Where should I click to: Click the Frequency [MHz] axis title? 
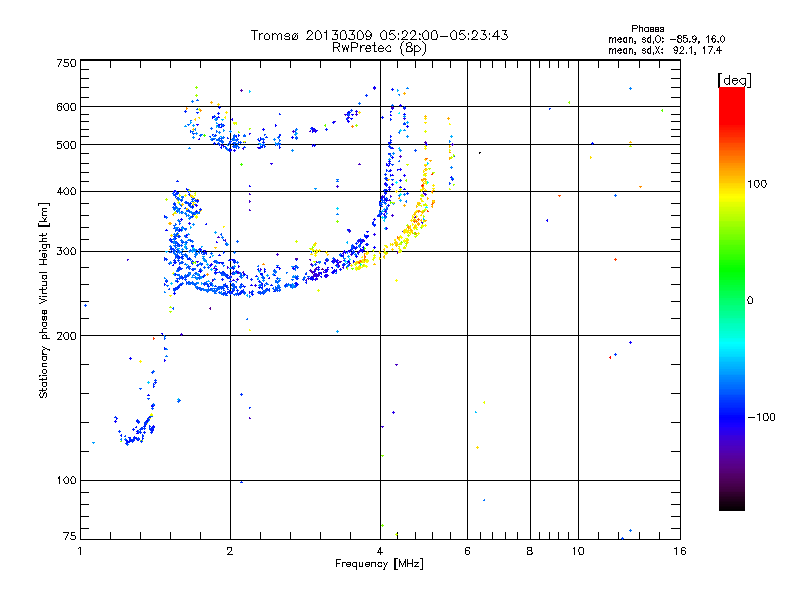[379, 564]
